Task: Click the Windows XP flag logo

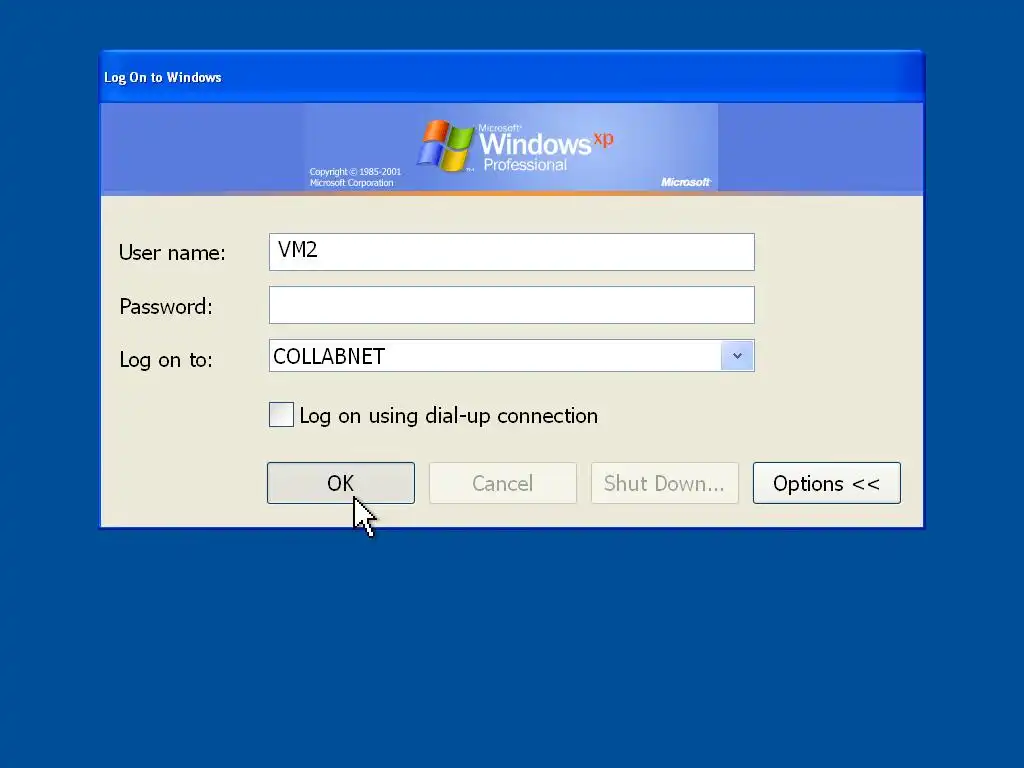Action: (x=445, y=146)
